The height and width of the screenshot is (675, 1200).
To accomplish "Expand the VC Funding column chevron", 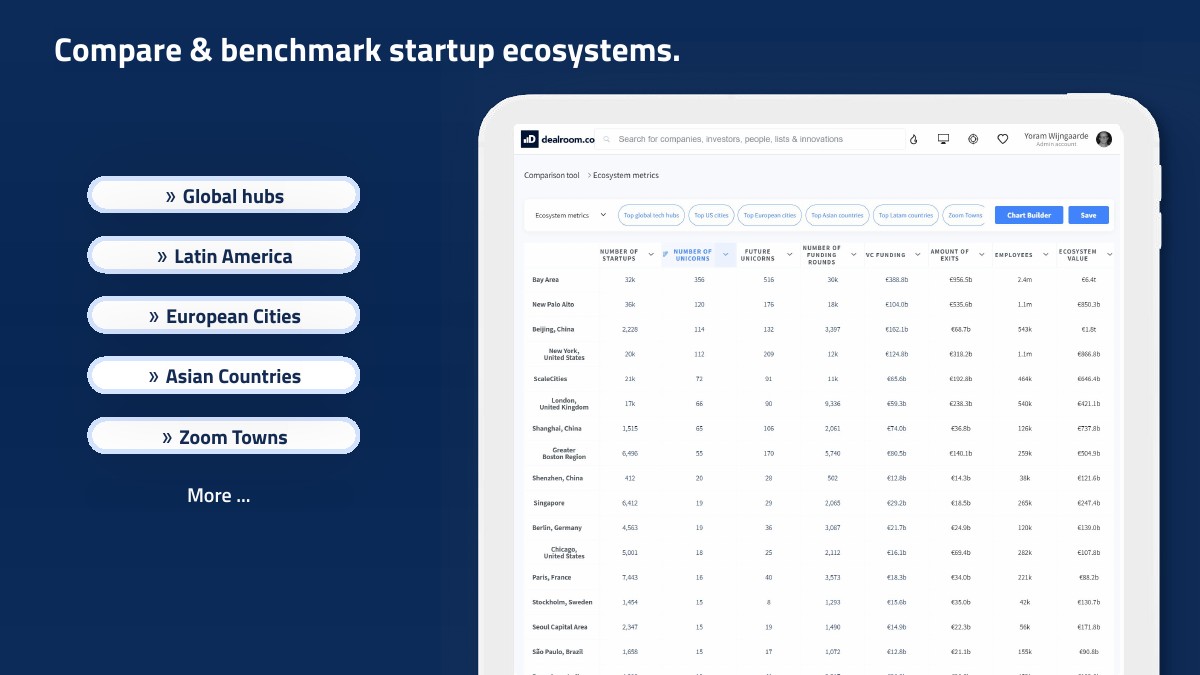I will tap(917, 255).
